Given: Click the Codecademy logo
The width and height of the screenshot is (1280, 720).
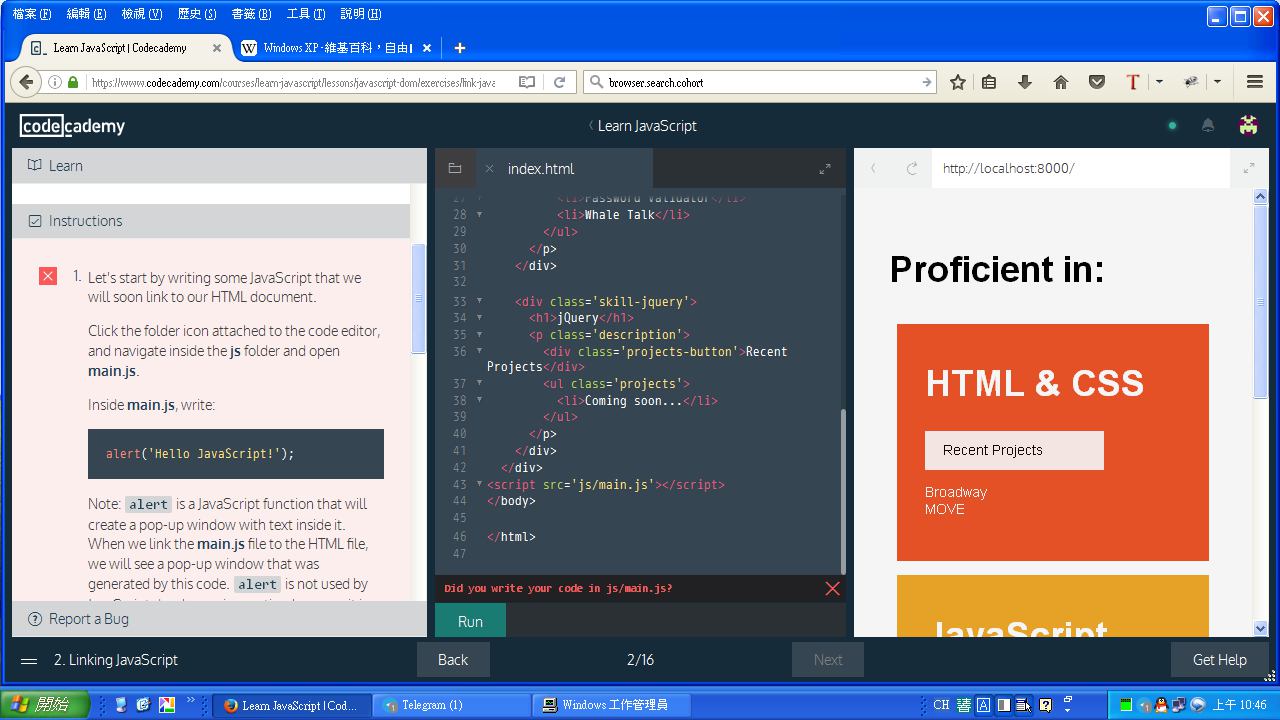Looking at the screenshot, I should tap(72, 126).
